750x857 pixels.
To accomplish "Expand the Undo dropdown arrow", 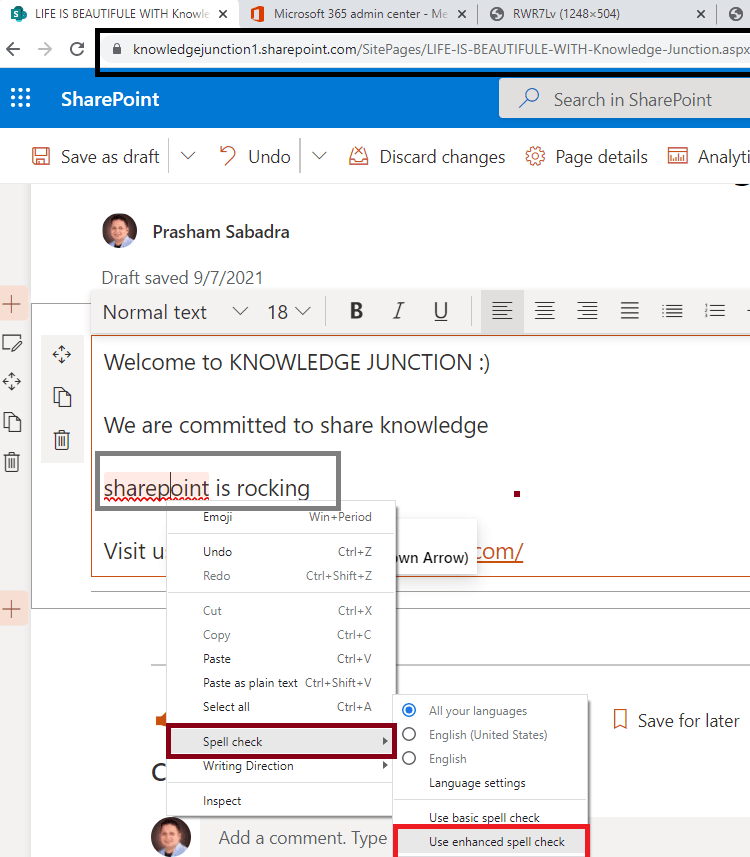I will tap(319, 156).
